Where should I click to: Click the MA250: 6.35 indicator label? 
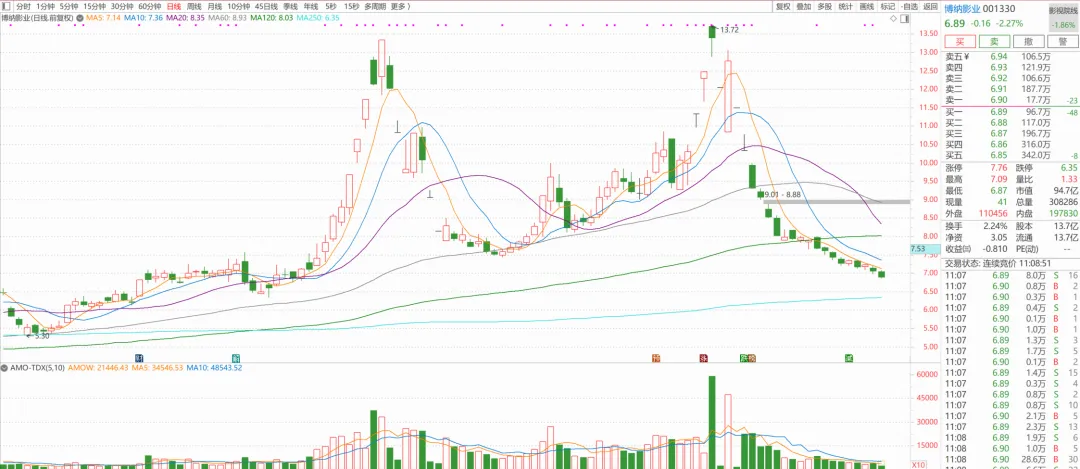pyautogui.click(x=318, y=17)
